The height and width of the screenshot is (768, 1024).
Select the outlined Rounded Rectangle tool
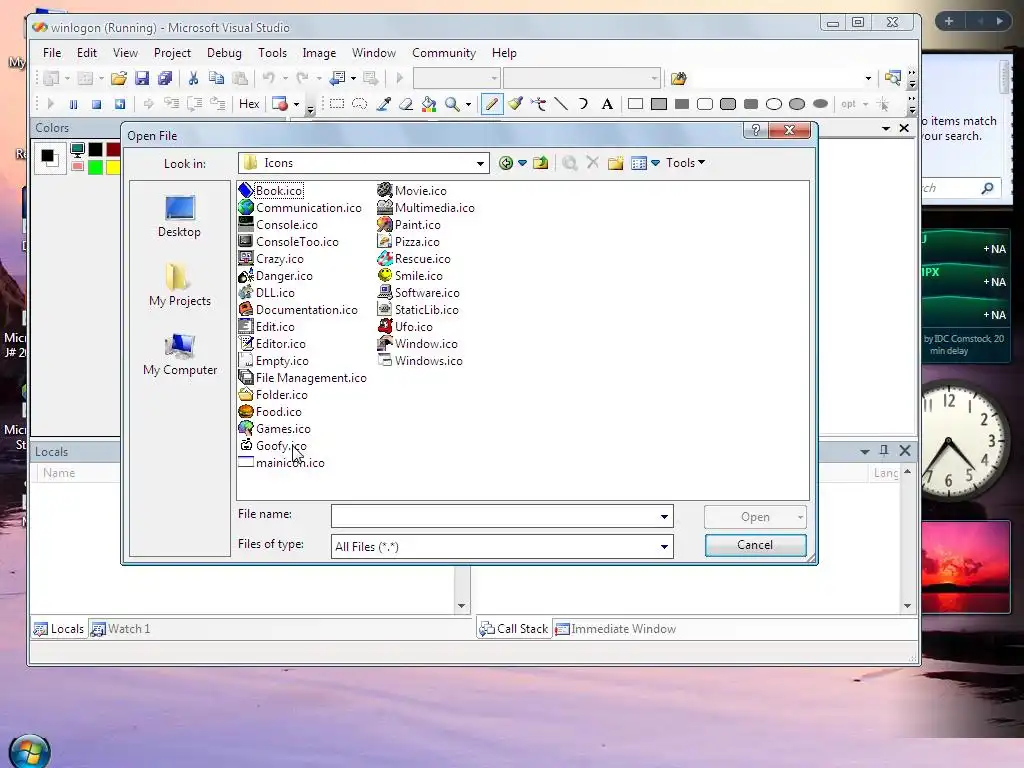705,104
